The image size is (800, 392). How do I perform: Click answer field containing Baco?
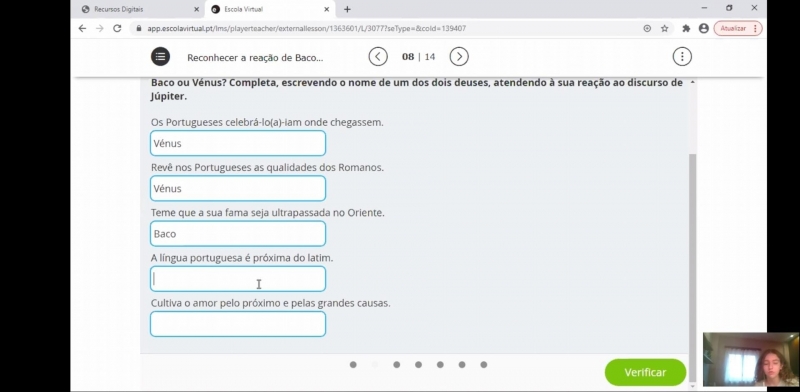point(238,234)
